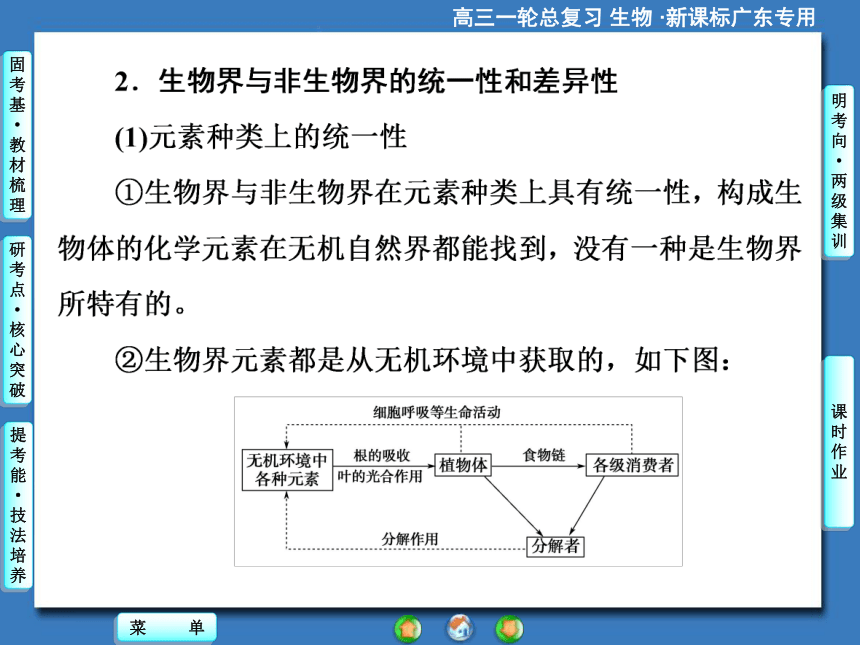Click the 植物体 diagram box
Screen dimensions: 860x645
point(463,465)
